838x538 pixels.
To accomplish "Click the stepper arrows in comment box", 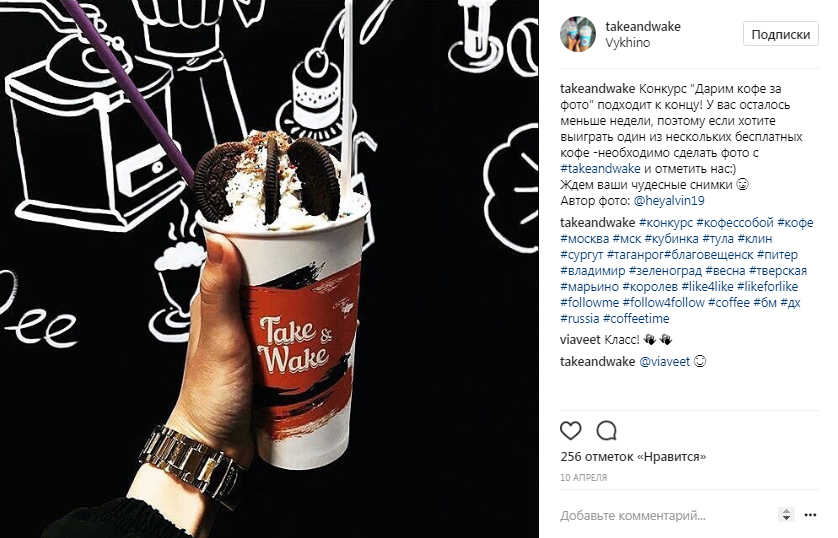I will 786,515.
